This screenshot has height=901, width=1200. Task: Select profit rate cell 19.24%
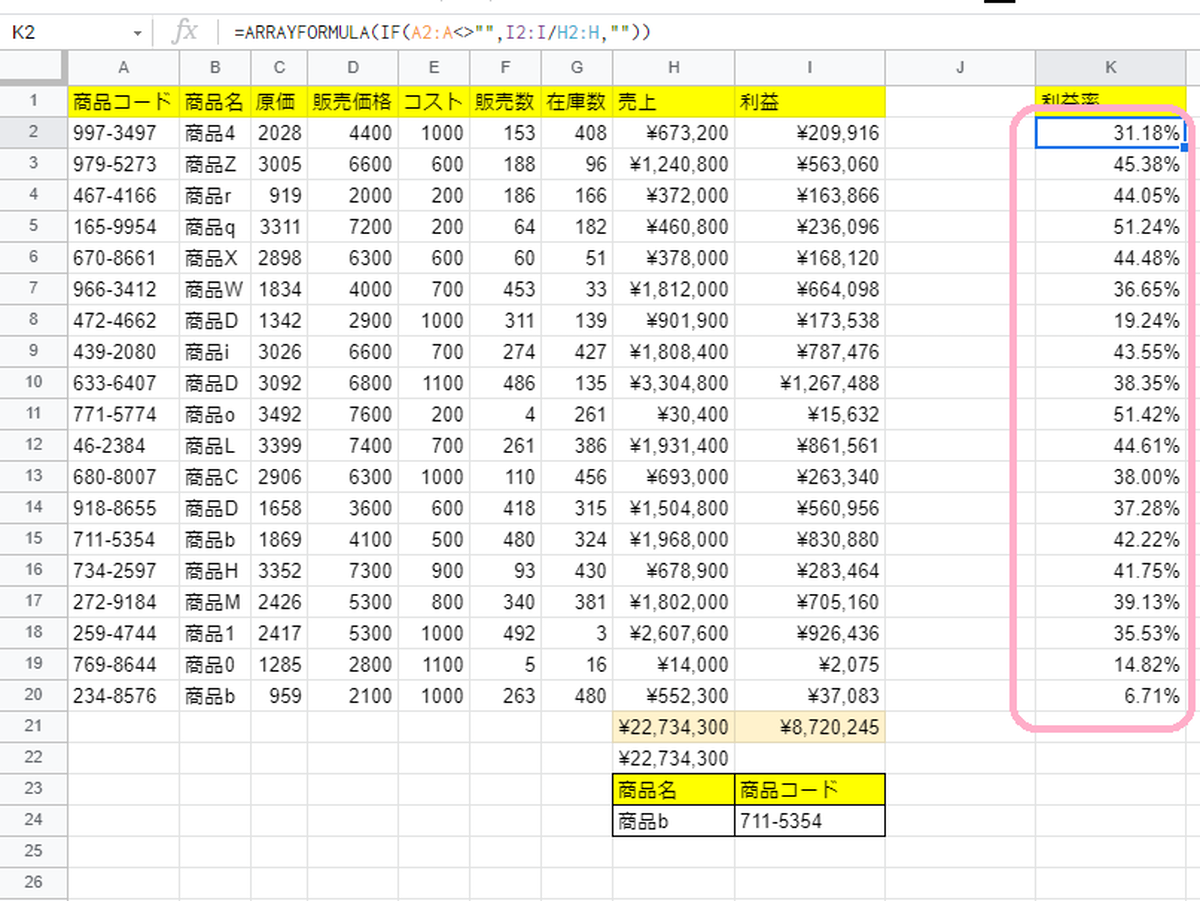[1111, 321]
